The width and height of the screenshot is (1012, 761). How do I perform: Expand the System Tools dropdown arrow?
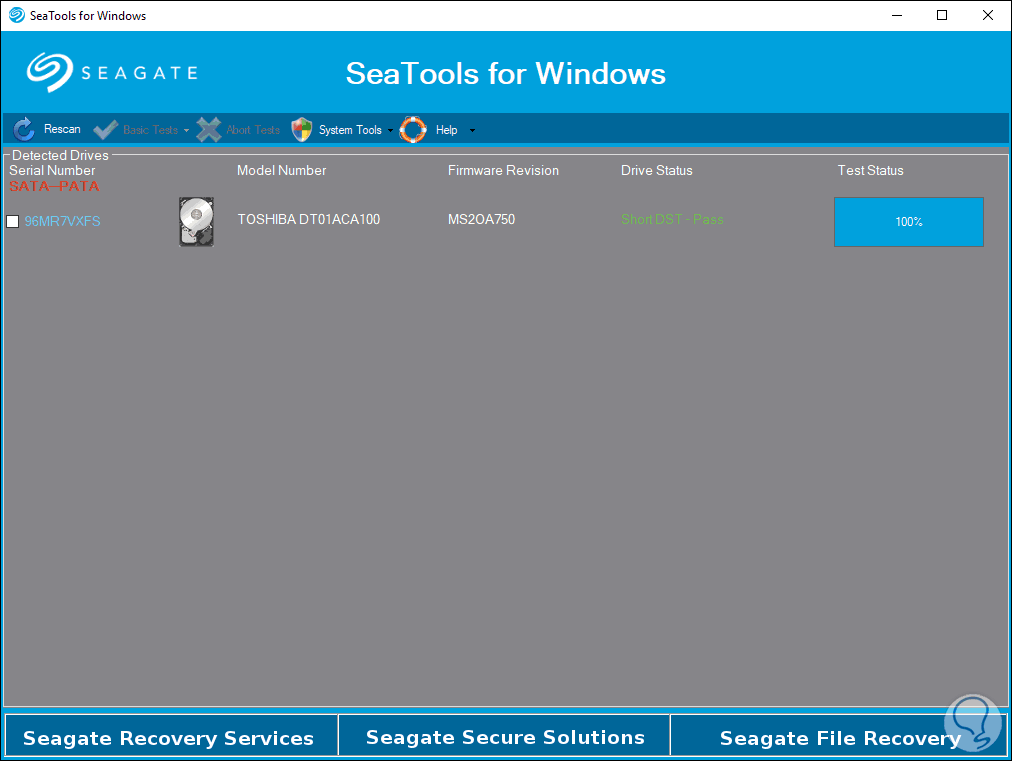point(390,130)
